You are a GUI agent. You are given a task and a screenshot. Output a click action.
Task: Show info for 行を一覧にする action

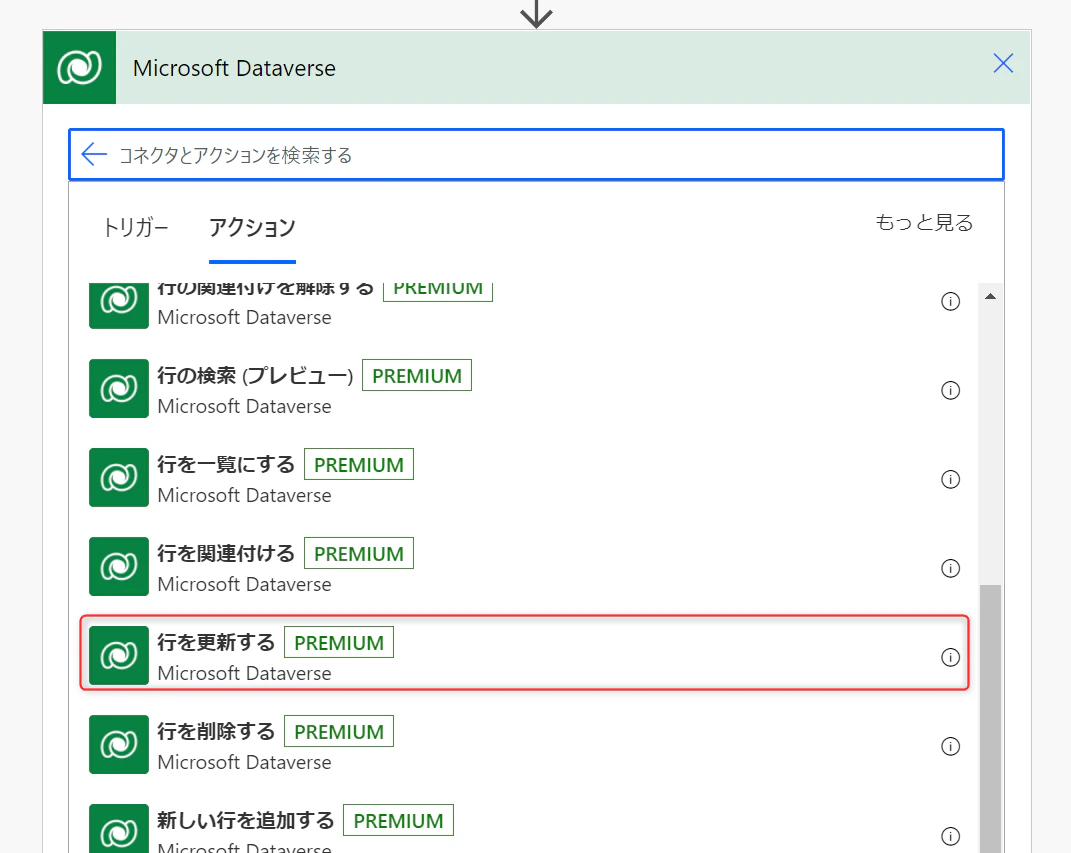tap(950, 479)
